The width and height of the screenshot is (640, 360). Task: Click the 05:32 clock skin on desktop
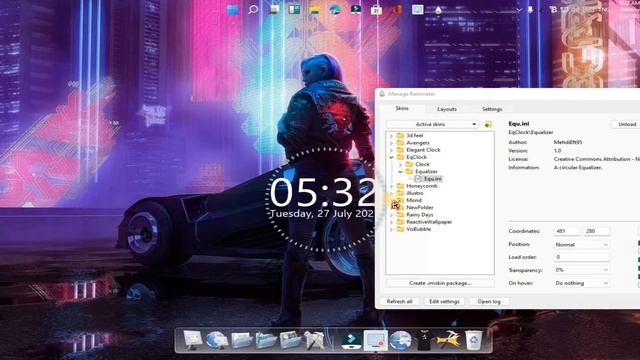pos(322,192)
